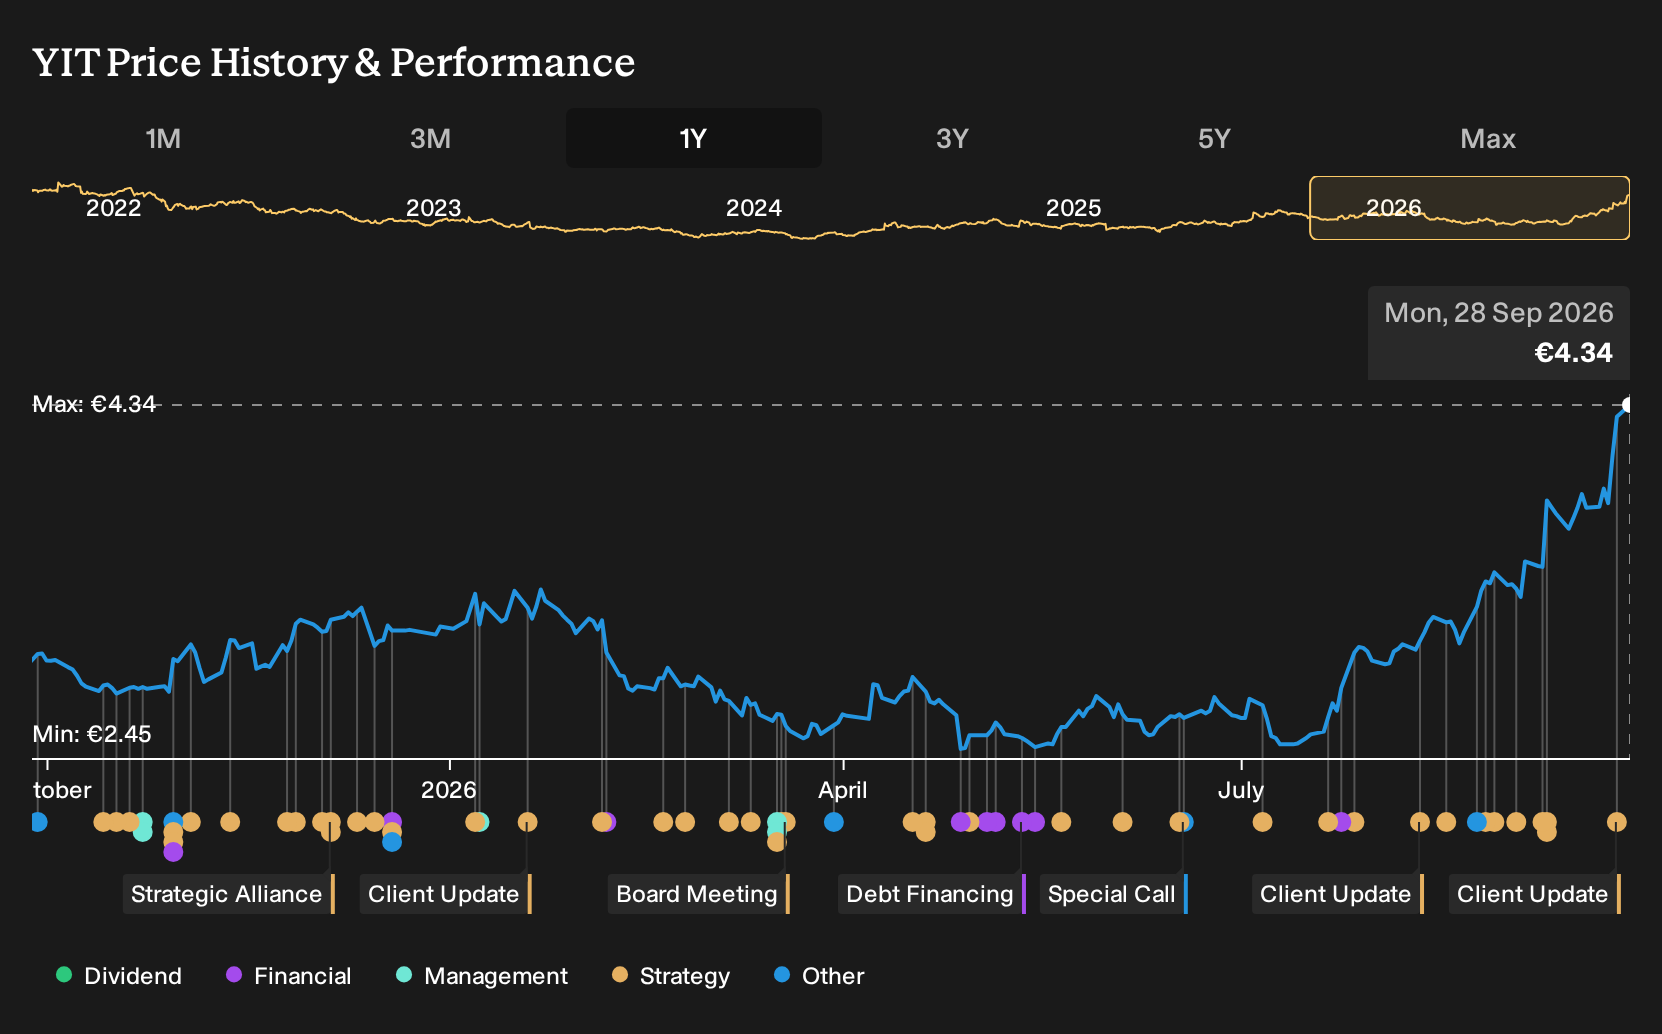Switch to the 5Y time range
The height and width of the screenshot is (1034, 1662).
click(x=1214, y=138)
